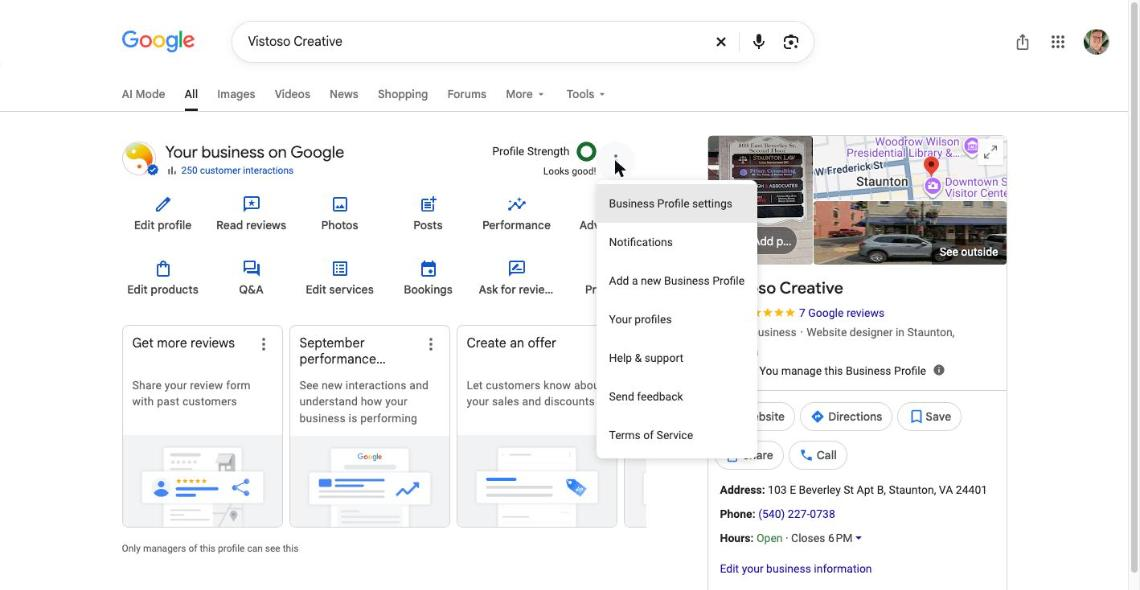Open Edit products shopping bag icon
Image resolution: width=1140 pixels, height=590 pixels.
tap(163, 268)
